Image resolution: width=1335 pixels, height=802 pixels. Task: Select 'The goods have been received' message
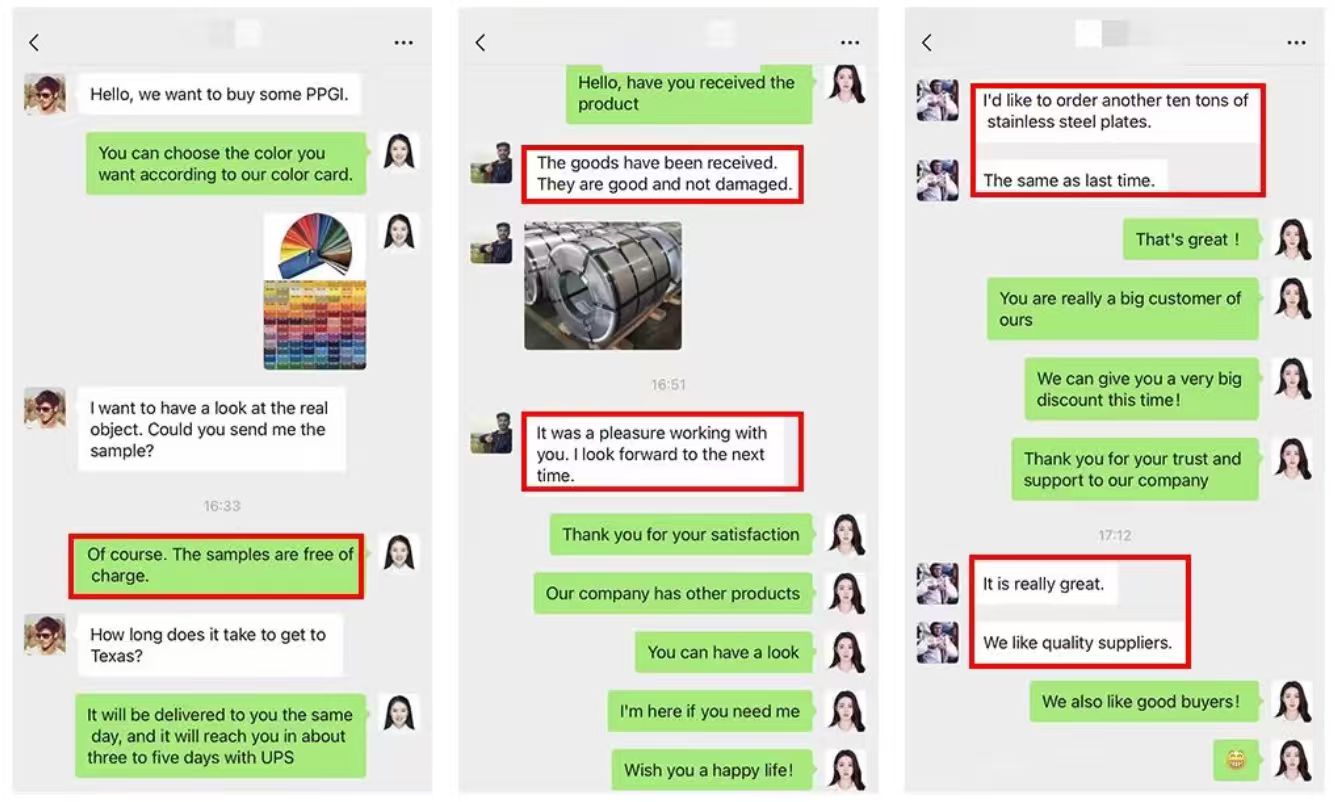click(x=662, y=174)
